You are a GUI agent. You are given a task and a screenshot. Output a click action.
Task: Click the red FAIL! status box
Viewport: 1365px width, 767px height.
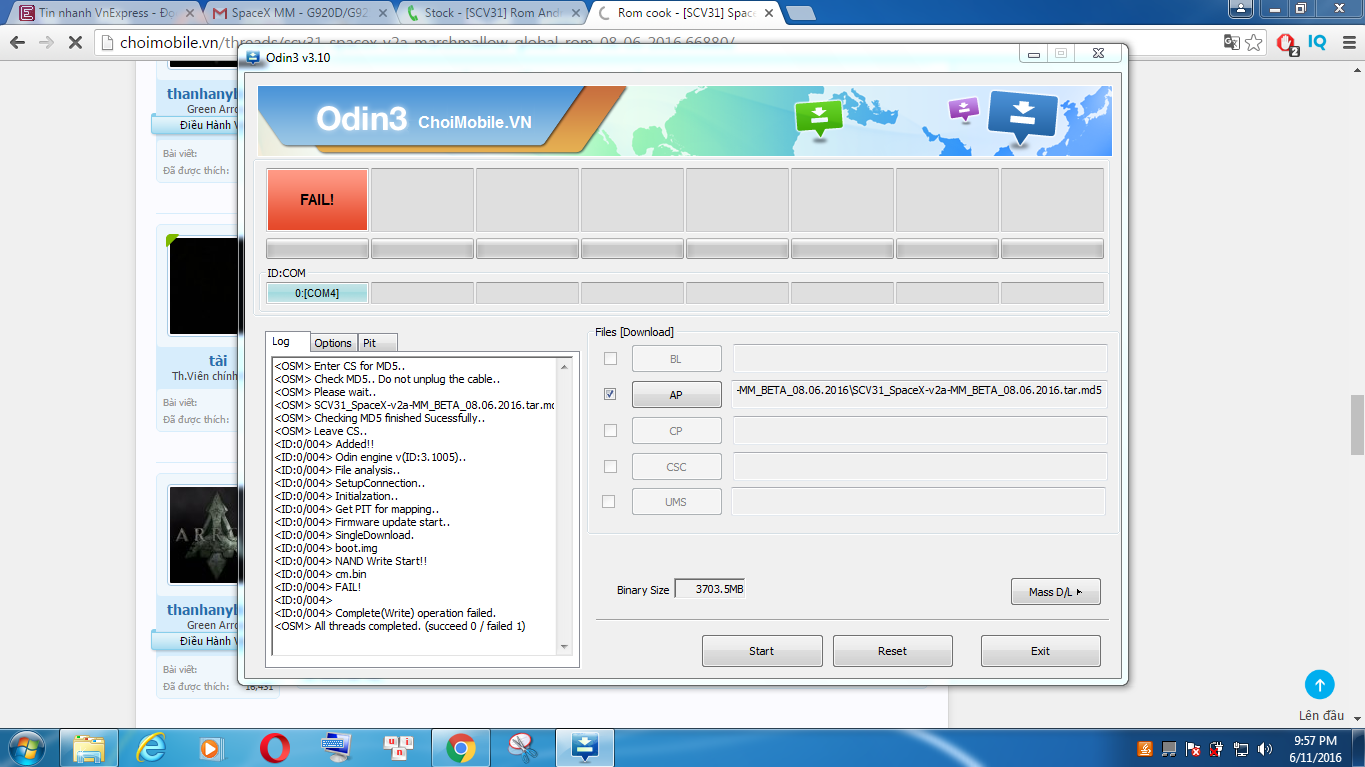tap(317, 200)
